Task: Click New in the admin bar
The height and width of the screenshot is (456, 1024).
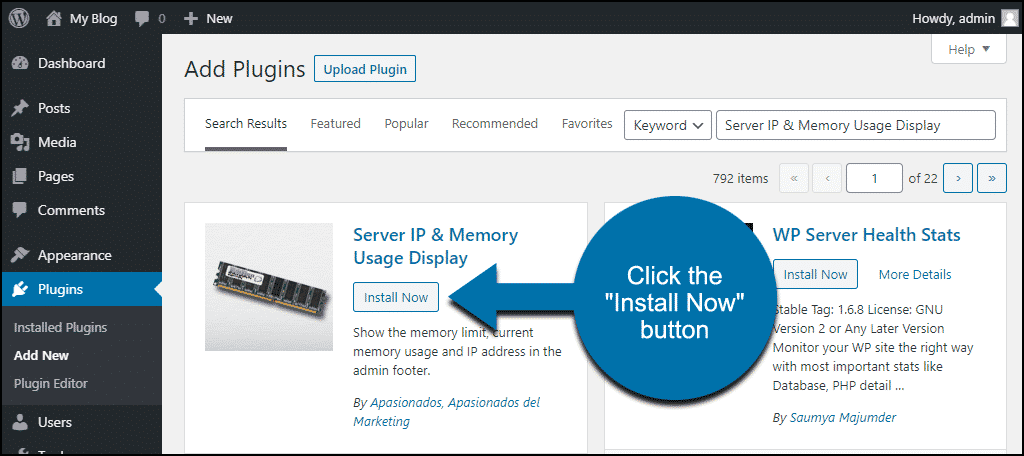Action: tap(219, 19)
